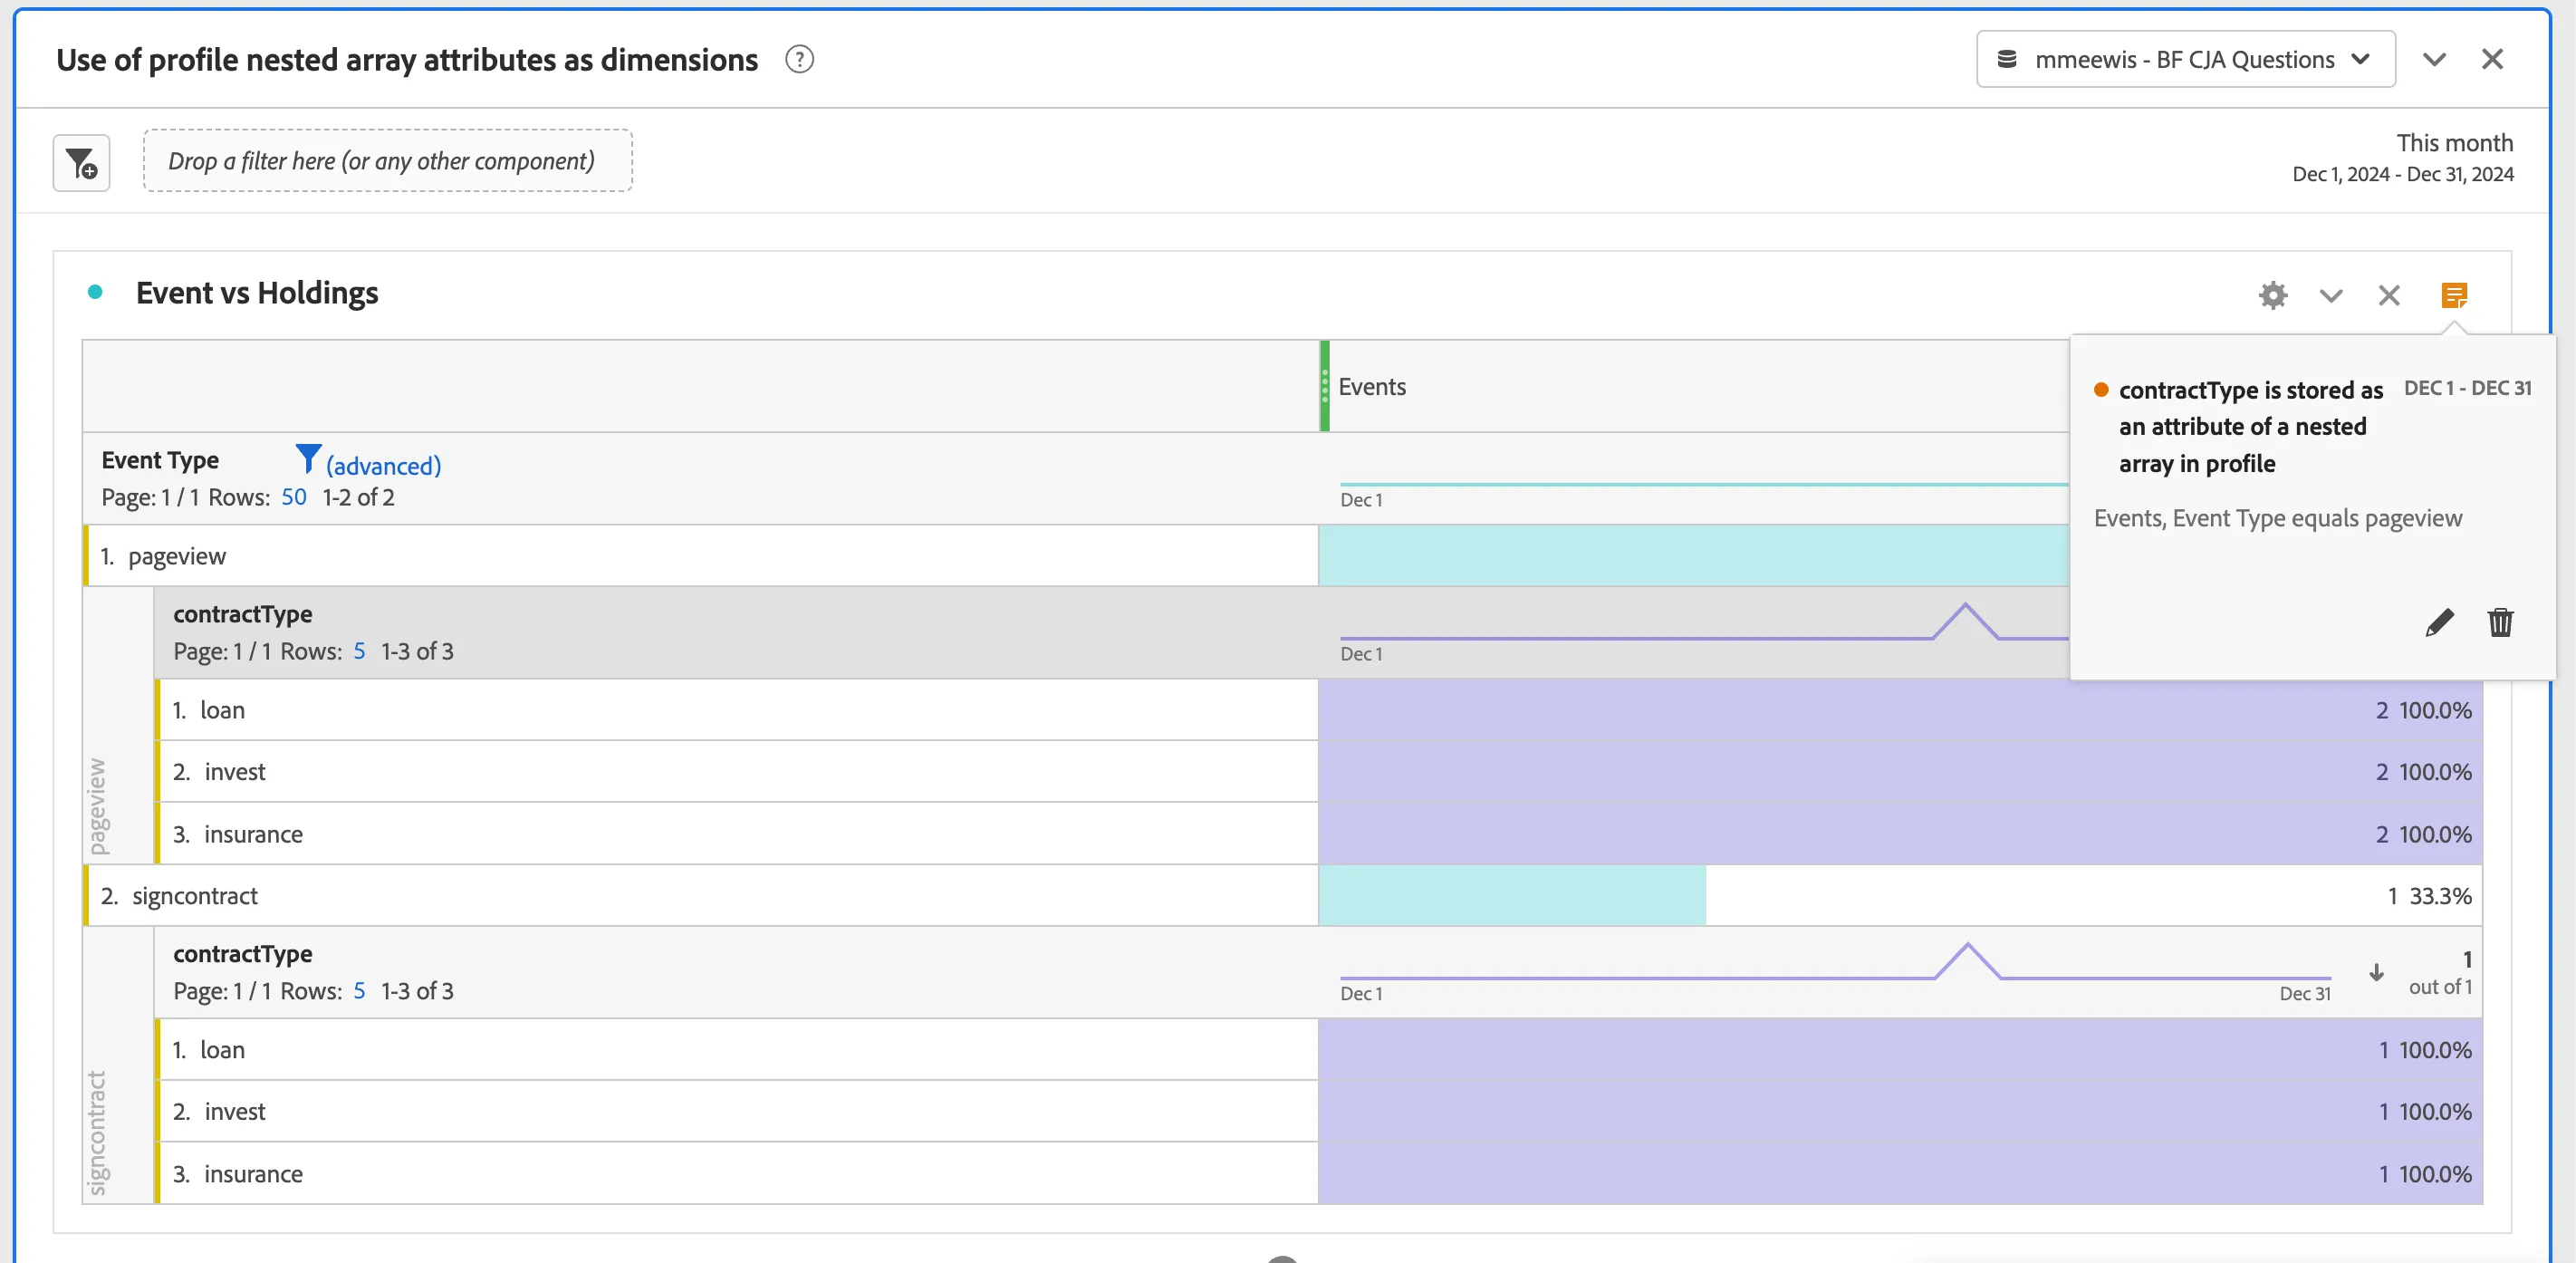2576x1263 pixels.
Task: Click the drop a filter here zone
Action: [x=387, y=160]
